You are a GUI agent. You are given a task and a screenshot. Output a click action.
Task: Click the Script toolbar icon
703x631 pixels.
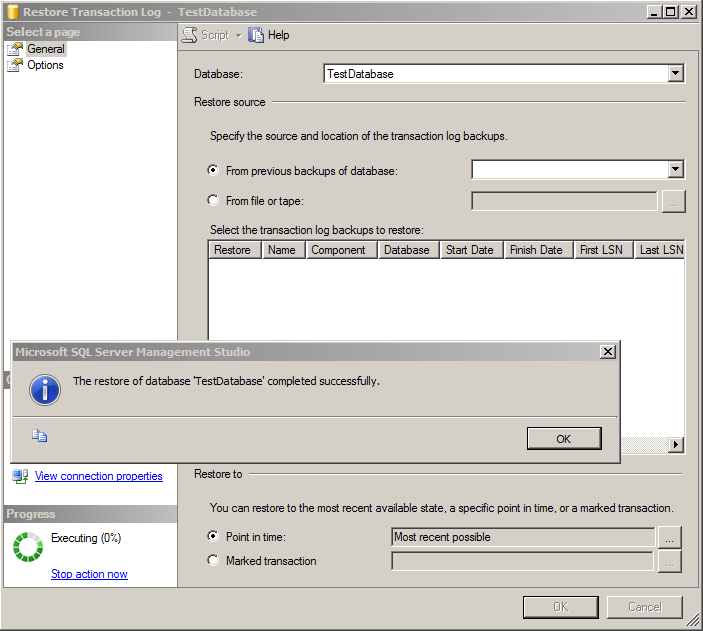[x=190, y=35]
